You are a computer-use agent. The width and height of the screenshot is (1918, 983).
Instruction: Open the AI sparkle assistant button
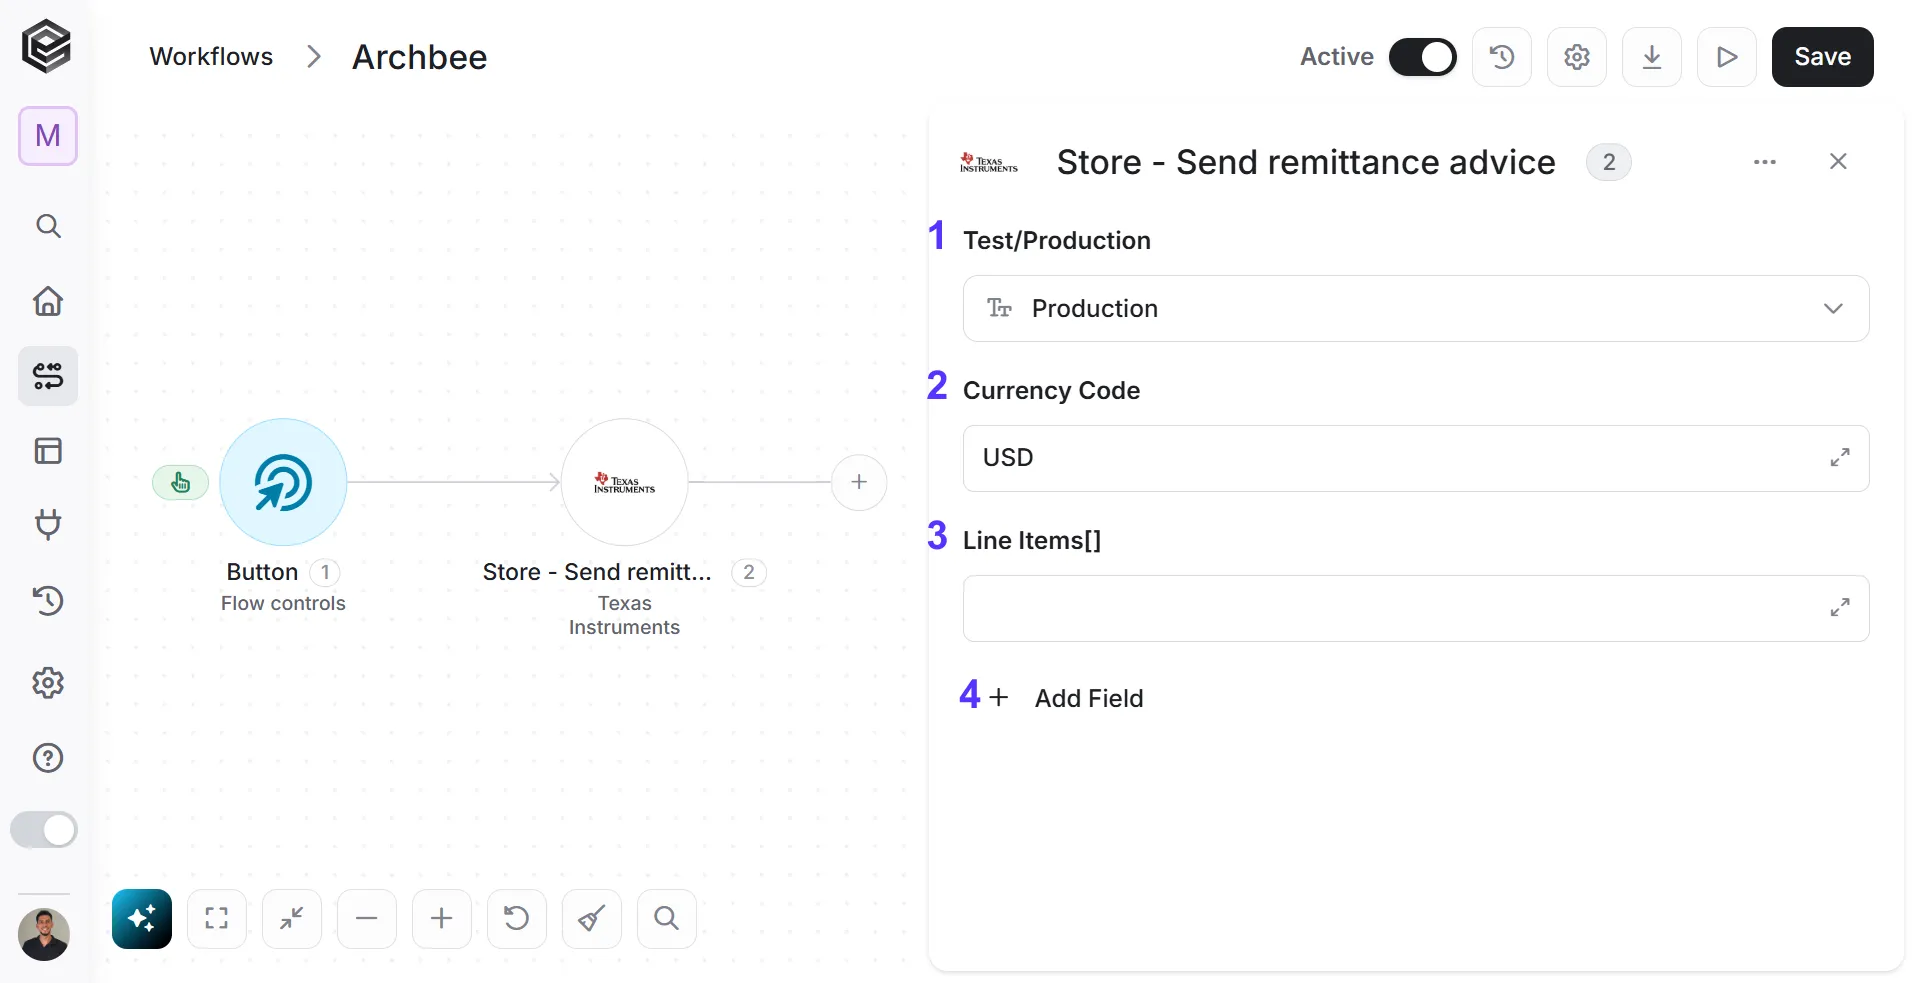[142, 919]
